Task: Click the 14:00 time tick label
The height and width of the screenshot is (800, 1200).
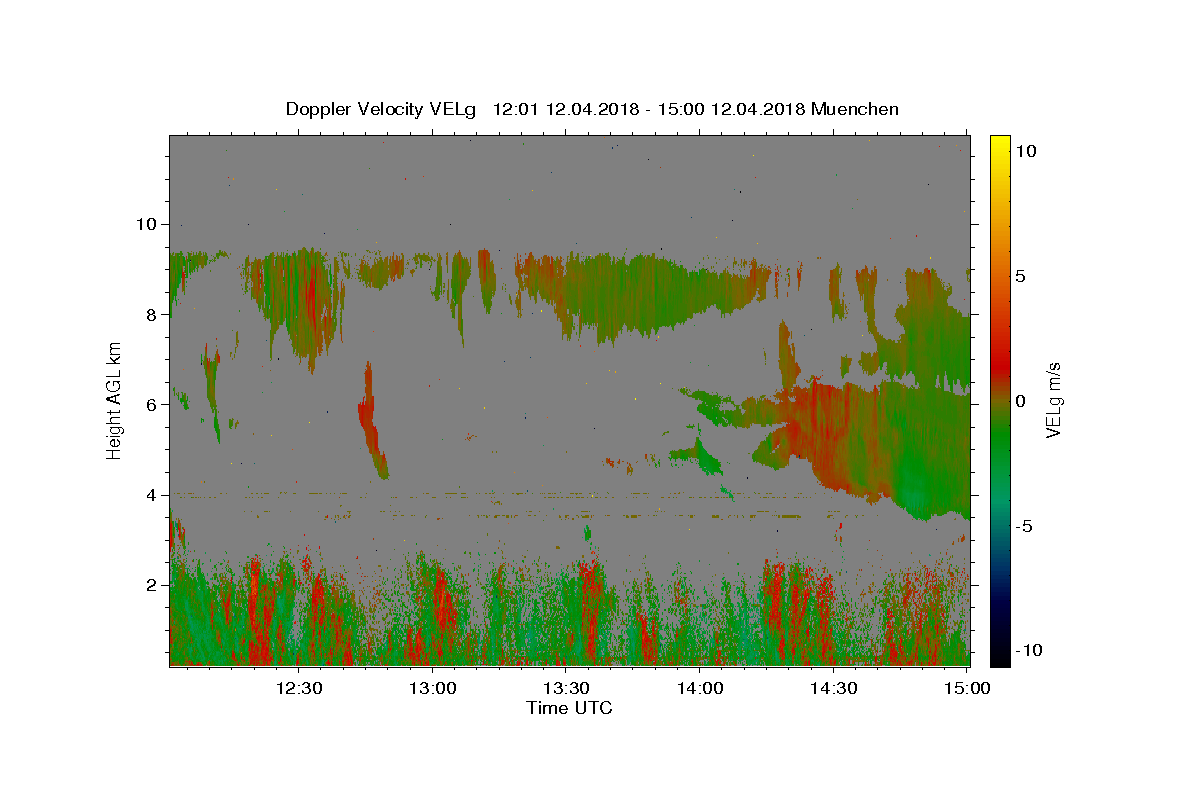Action: pos(701,688)
